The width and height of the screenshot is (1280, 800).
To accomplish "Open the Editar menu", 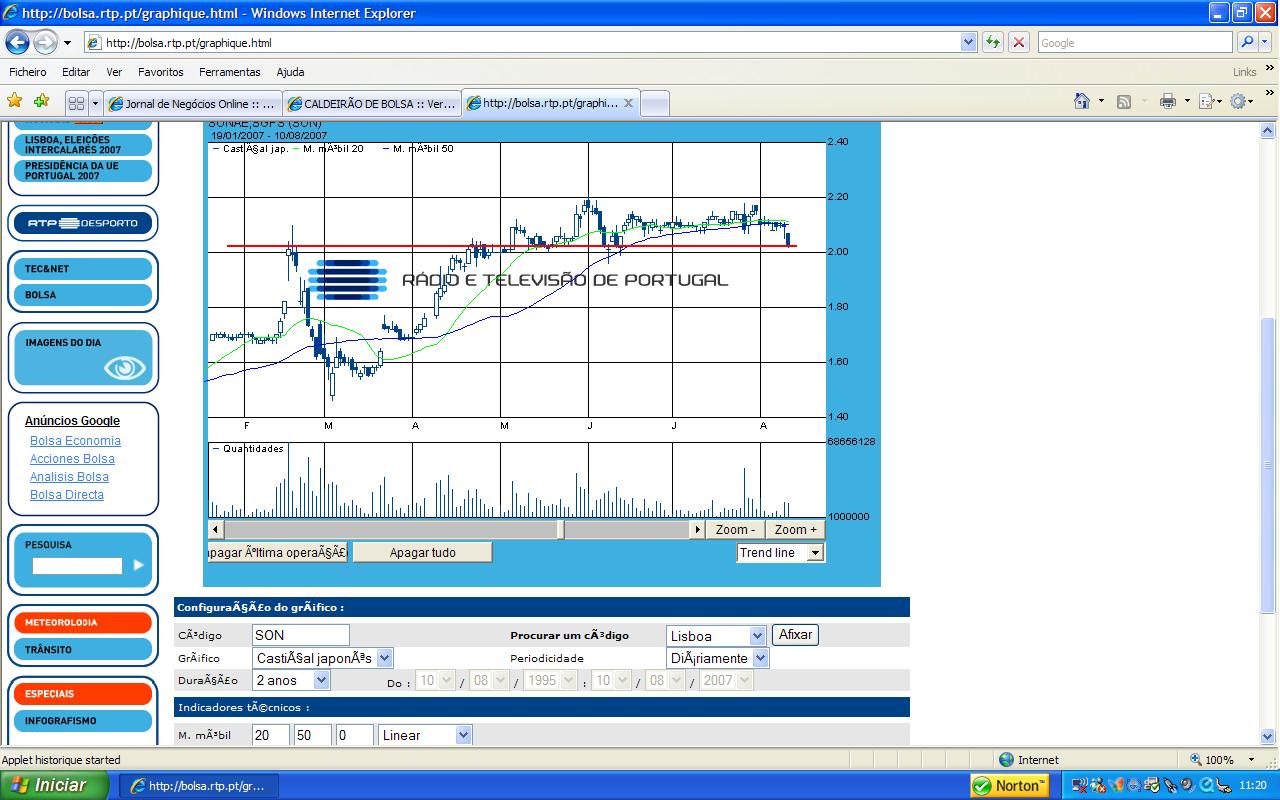I will [x=76, y=72].
